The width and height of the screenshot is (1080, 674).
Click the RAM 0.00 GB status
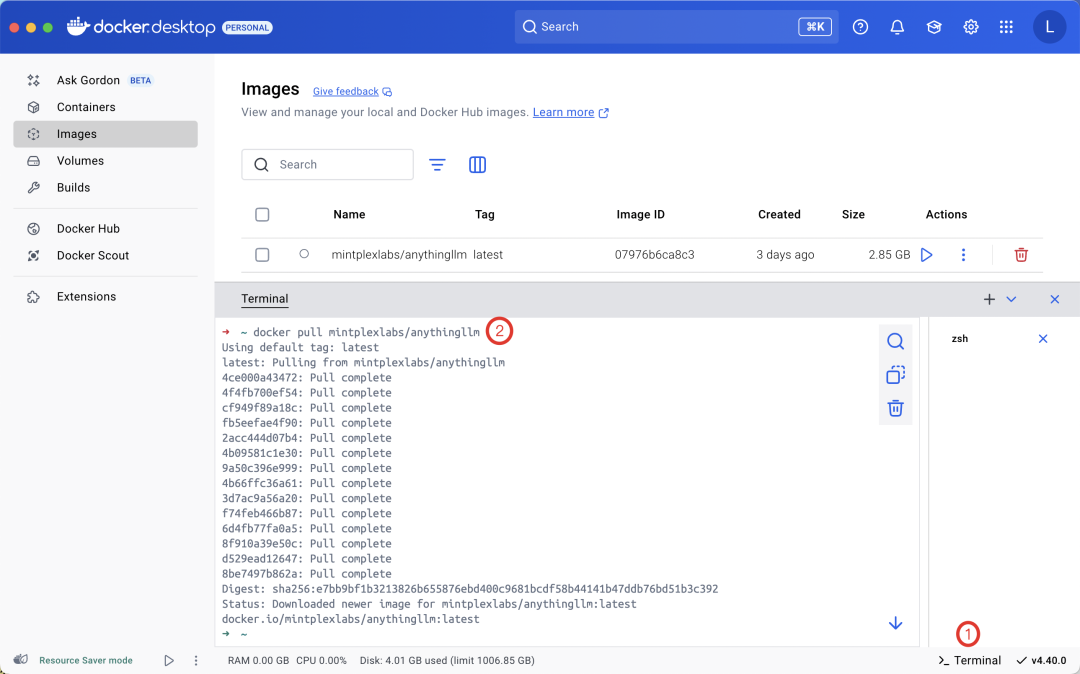click(258, 660)
